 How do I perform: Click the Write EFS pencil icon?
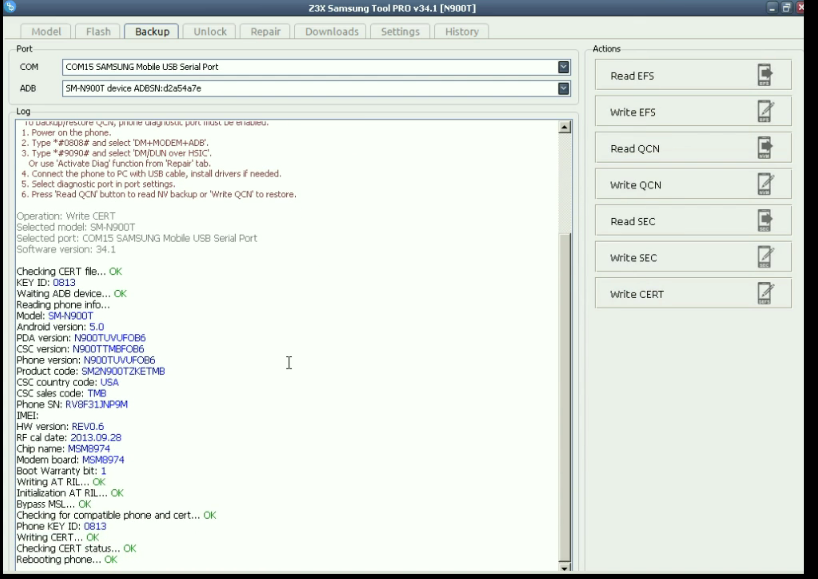pos(765,111)
